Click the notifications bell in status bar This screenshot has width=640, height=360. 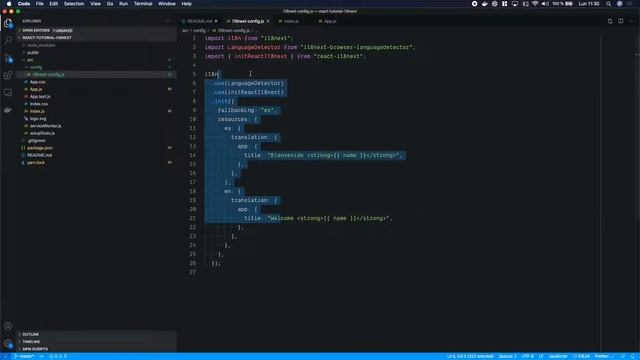[x=633, y=356]
